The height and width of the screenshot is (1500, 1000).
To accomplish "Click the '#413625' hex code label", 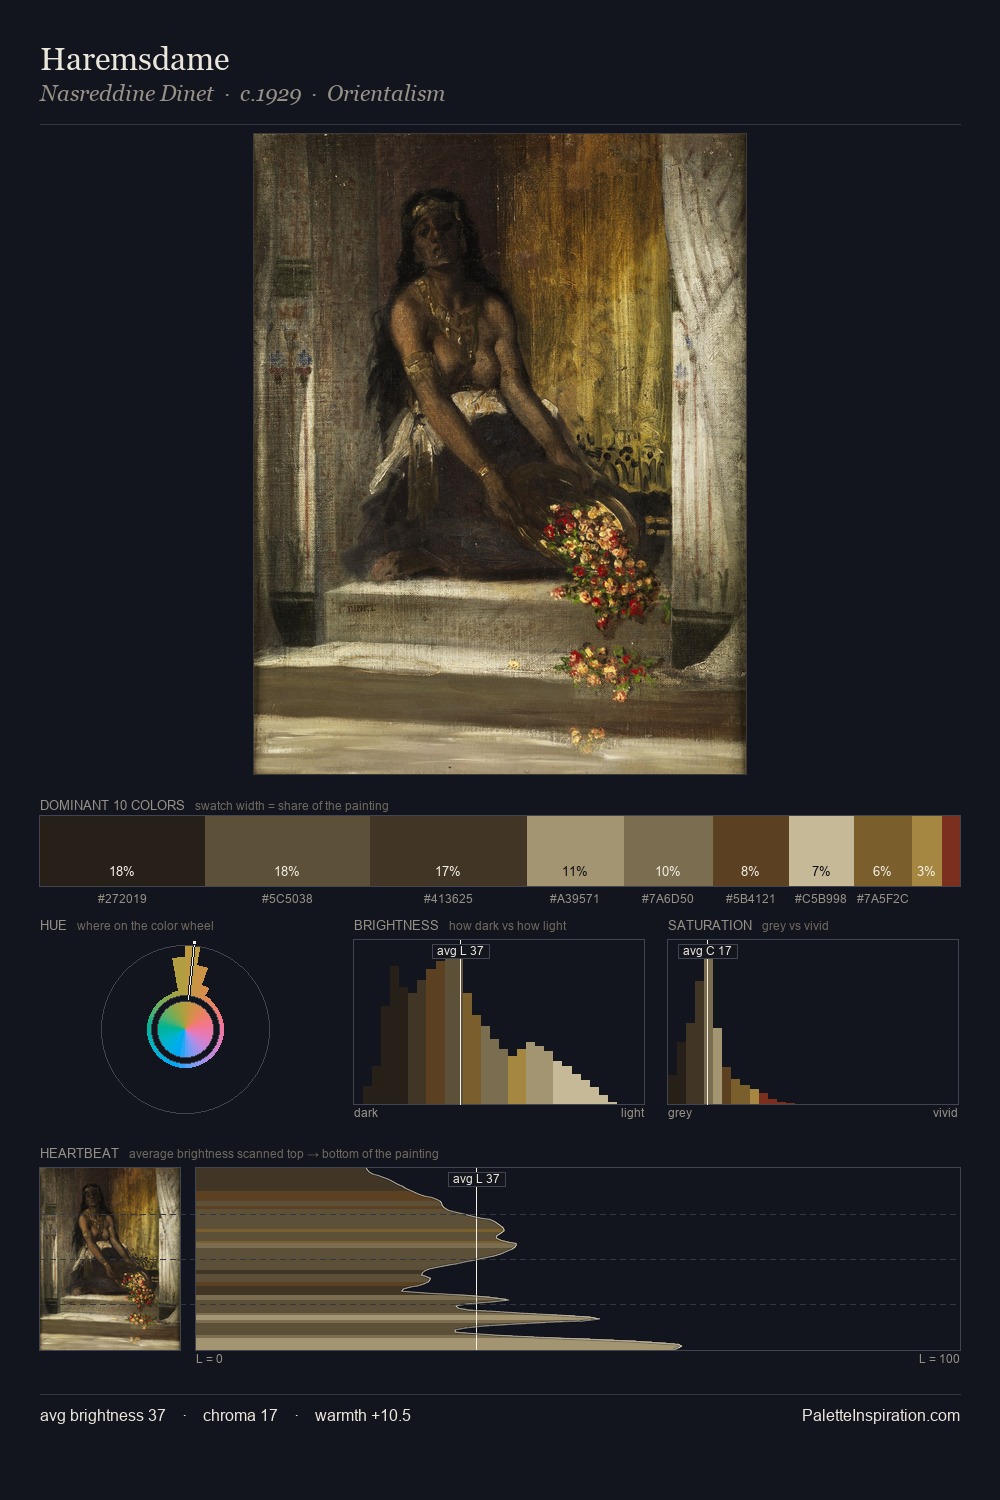I will (x=448, y=899).
